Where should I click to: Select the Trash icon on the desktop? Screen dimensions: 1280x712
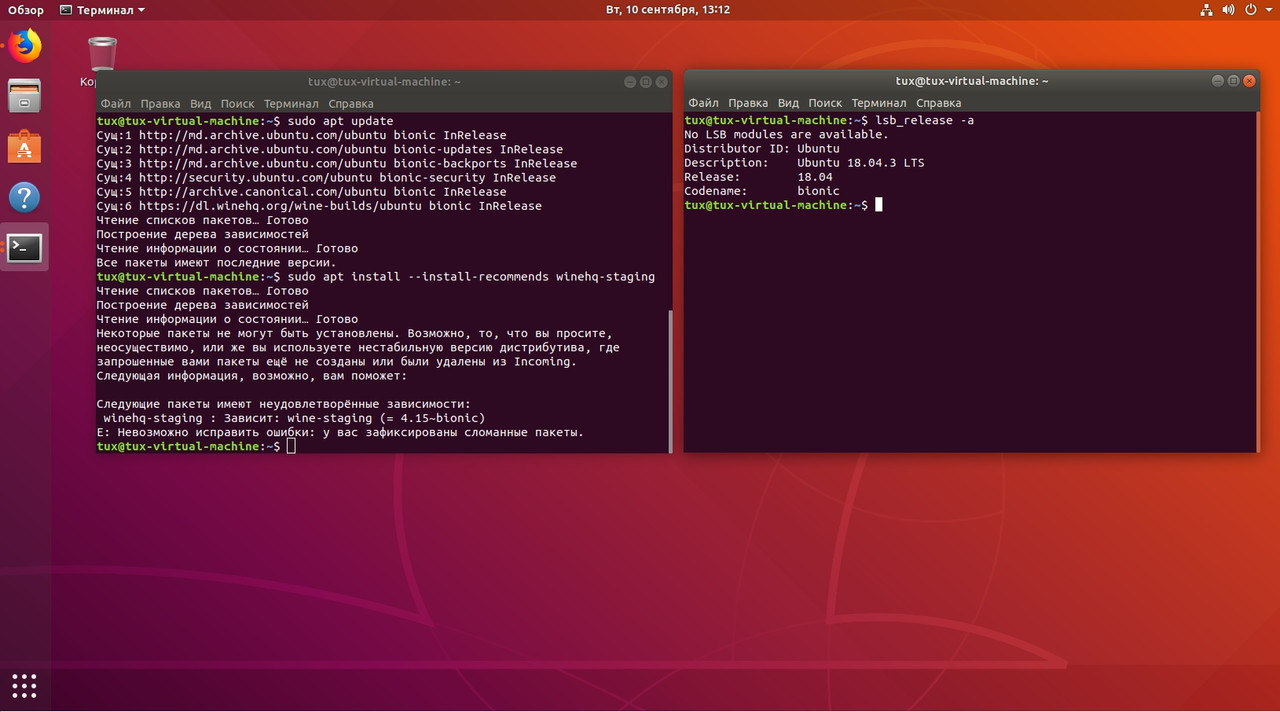click(102, 54)
